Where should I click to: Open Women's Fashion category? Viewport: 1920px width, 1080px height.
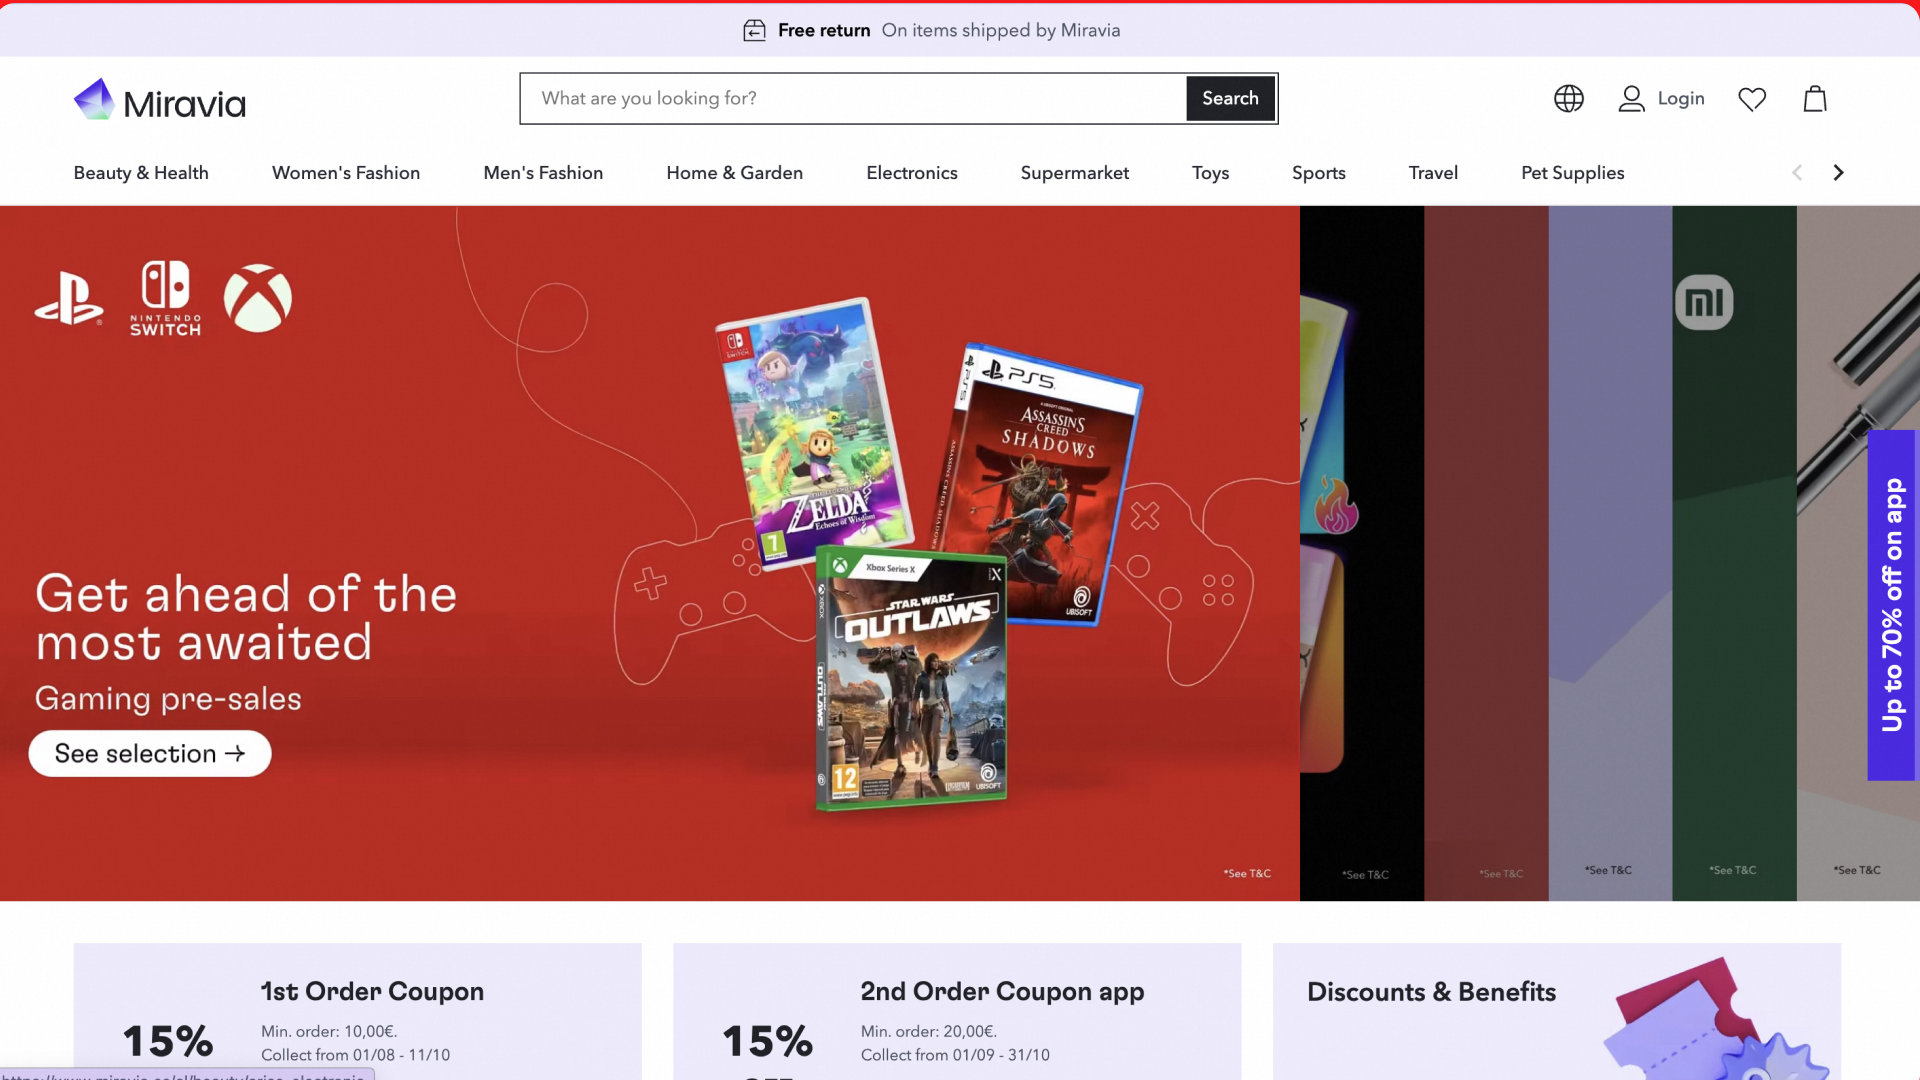346,172
